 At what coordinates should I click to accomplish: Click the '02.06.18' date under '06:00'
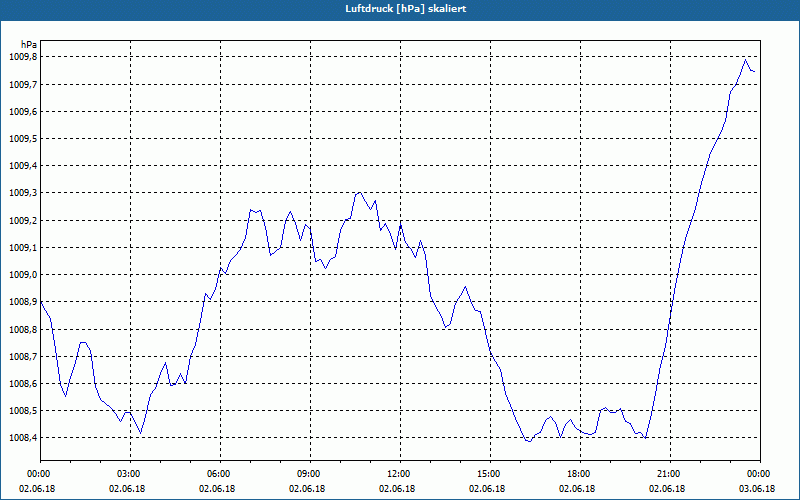coord(217,488)
